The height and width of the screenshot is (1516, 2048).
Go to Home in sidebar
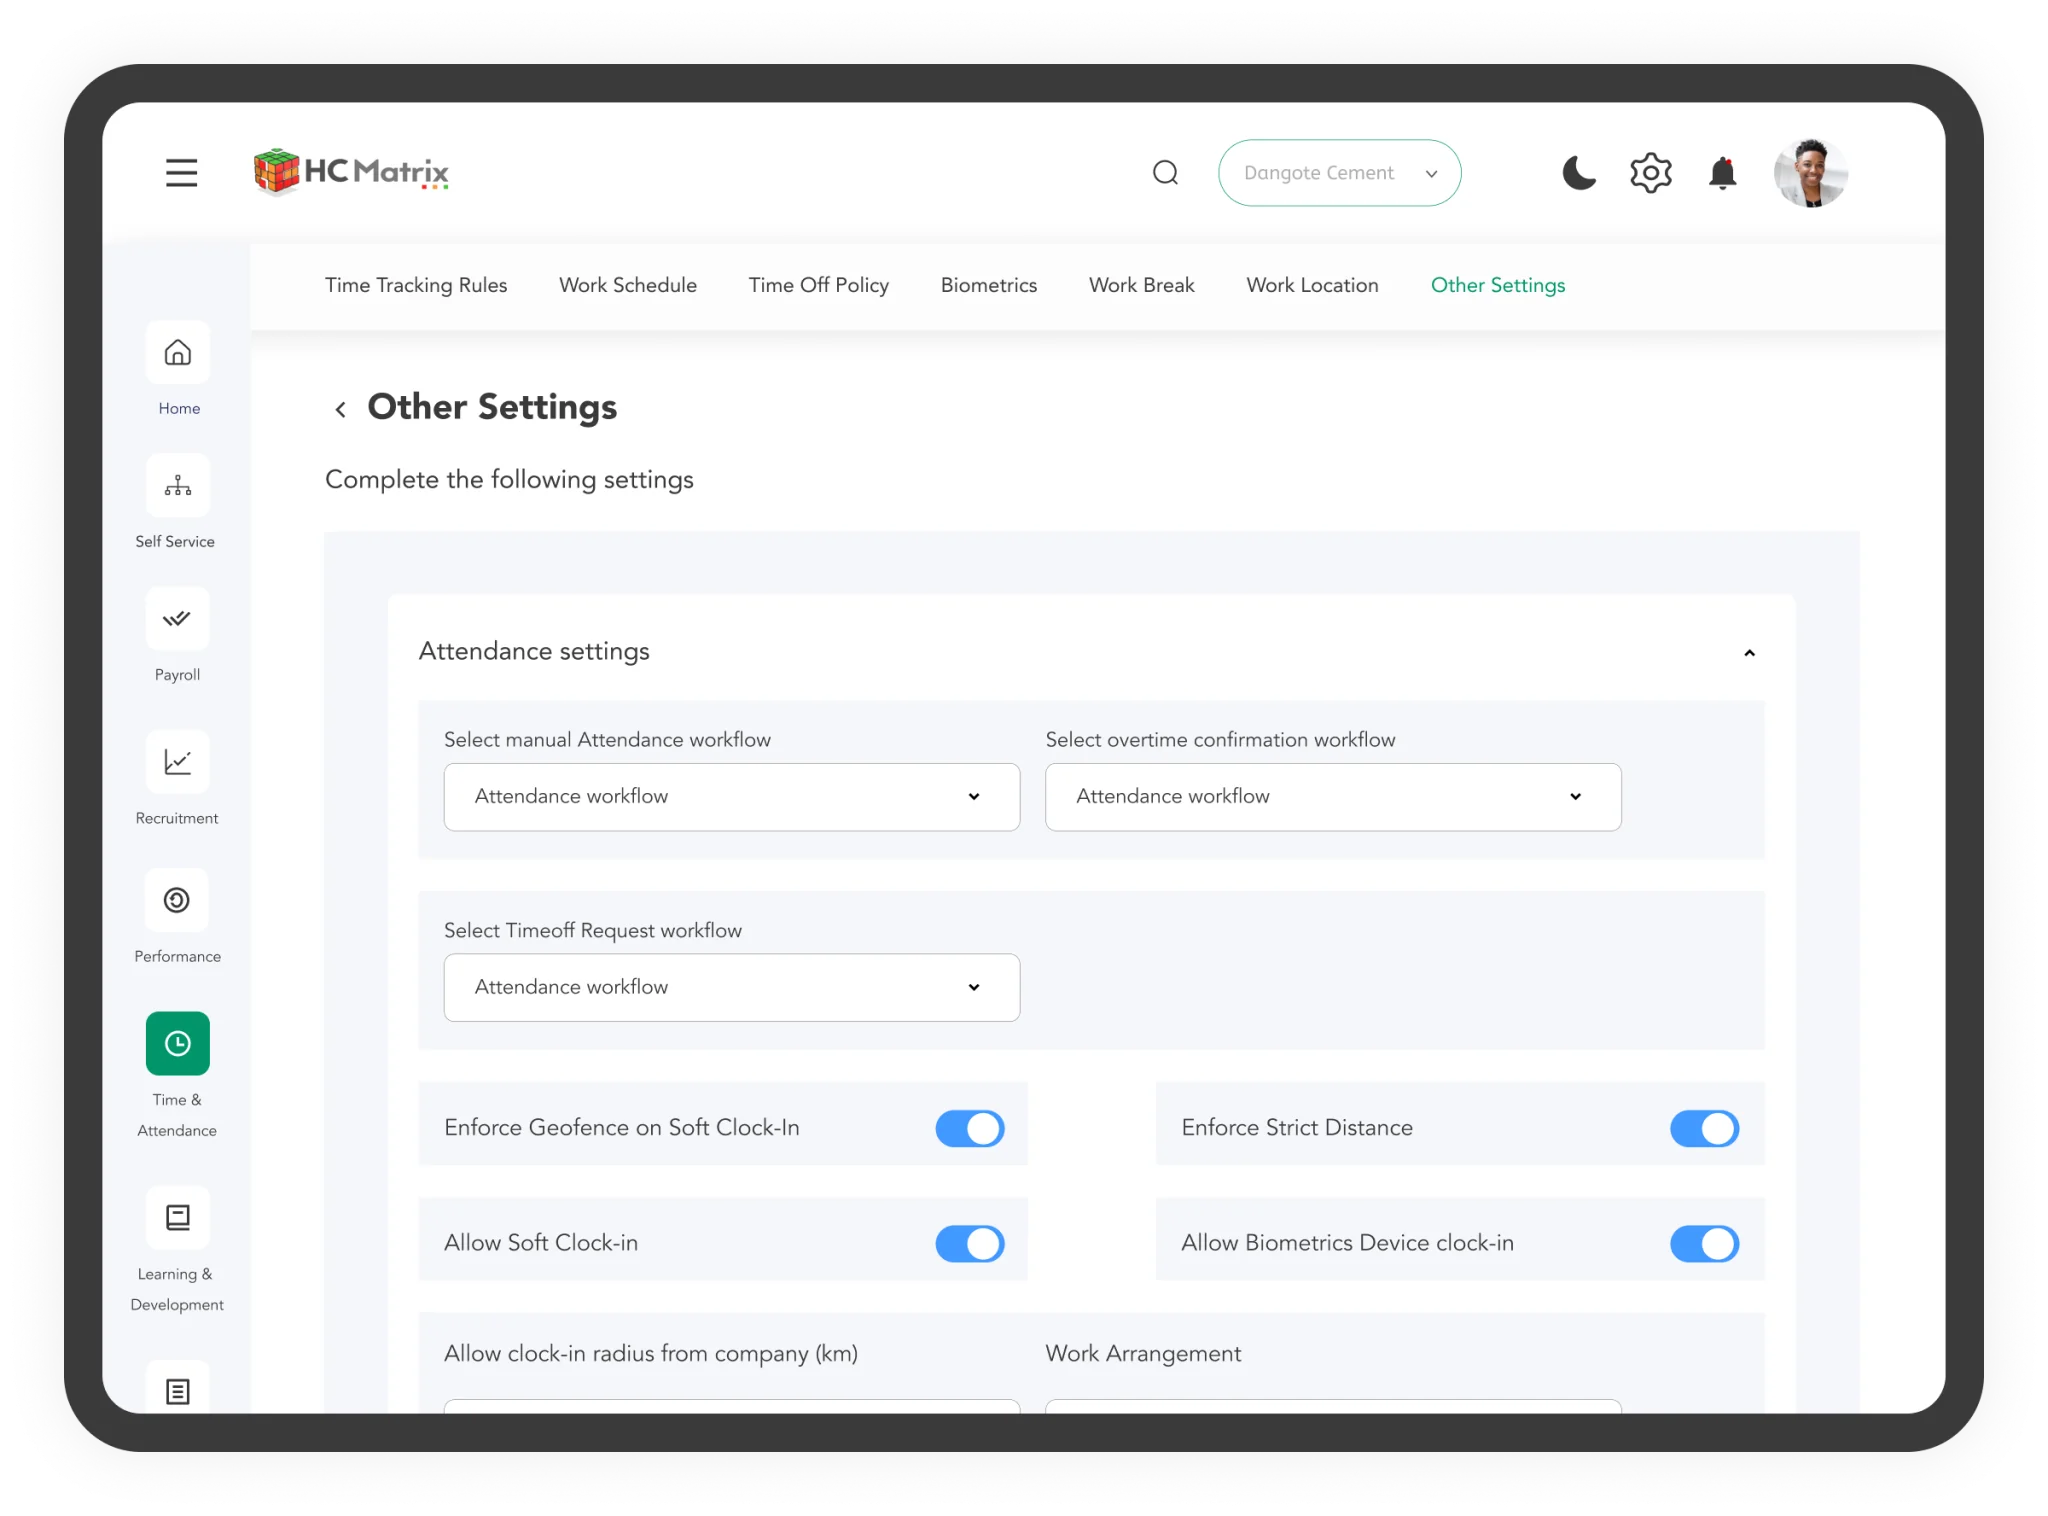pos(178,353)
